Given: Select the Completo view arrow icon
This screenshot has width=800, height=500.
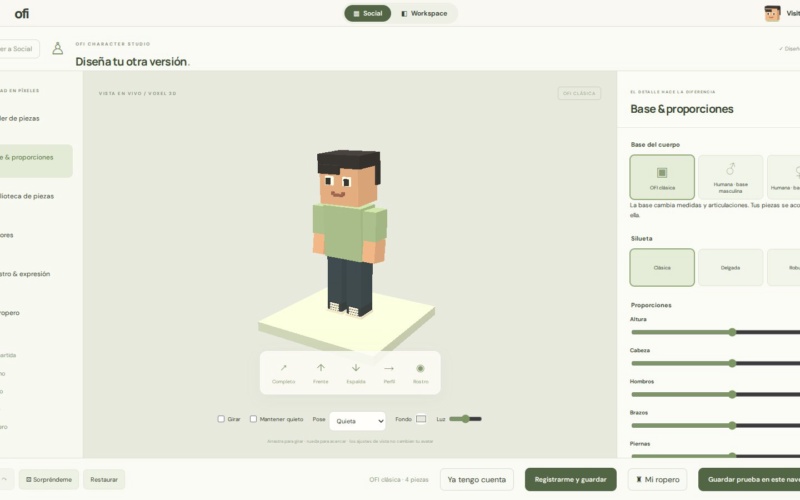Looking at the screenshot, I should [x=284, y=368].
